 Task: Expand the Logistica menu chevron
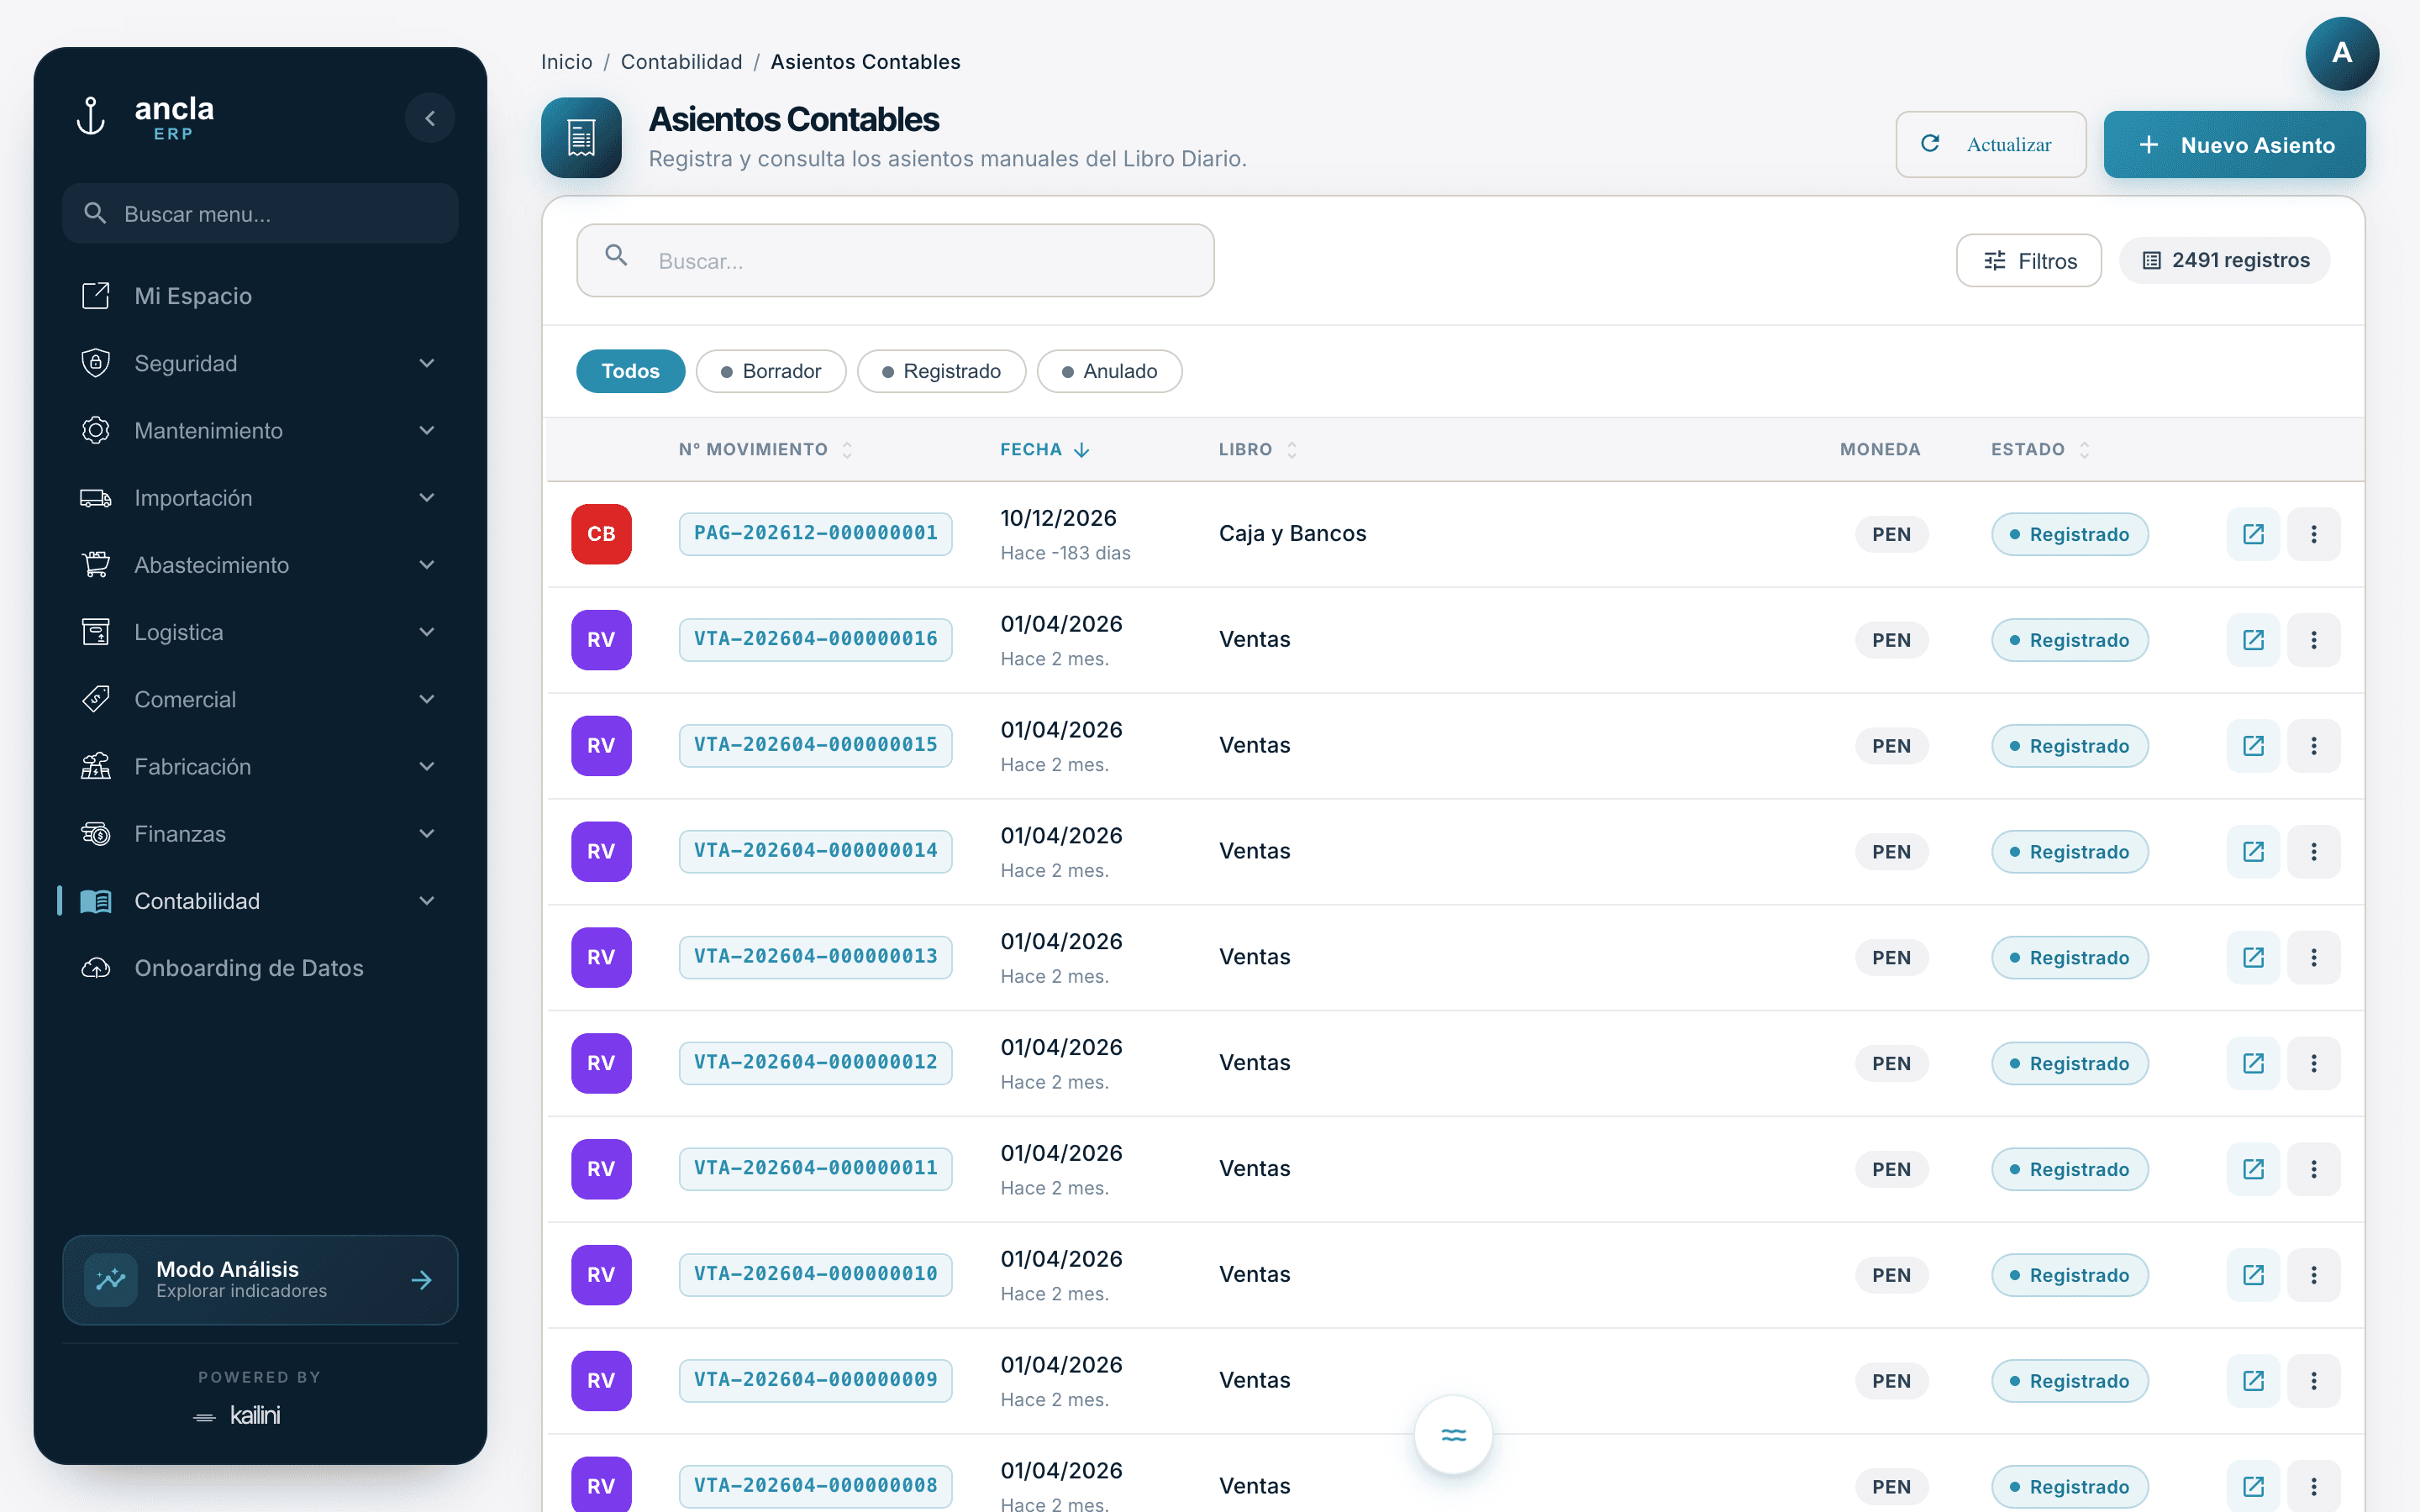point(427,632)
